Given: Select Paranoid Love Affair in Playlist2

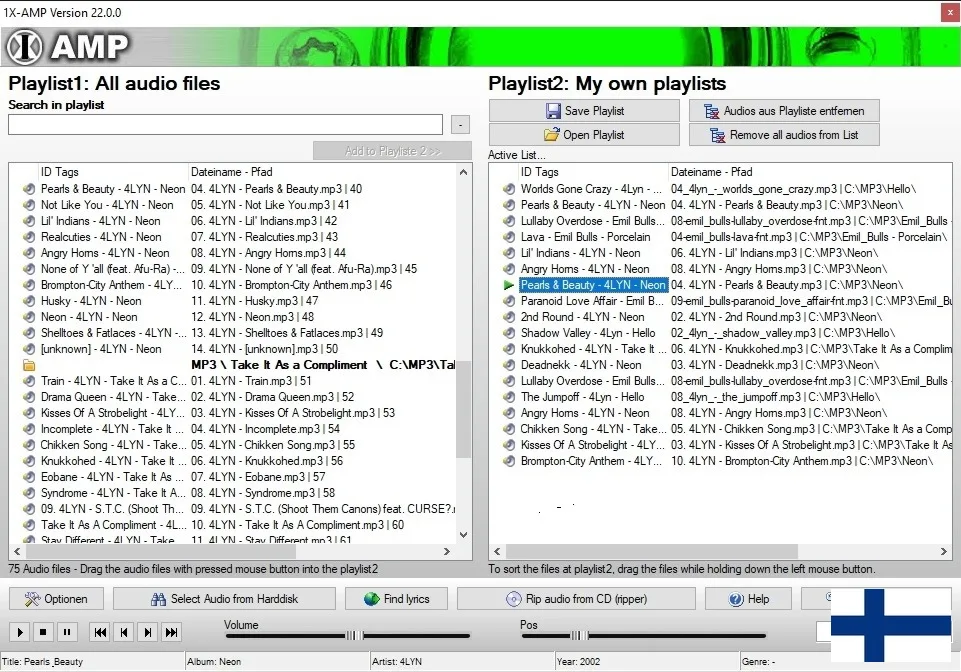Looking at the screenshot, I should (592, 301).
